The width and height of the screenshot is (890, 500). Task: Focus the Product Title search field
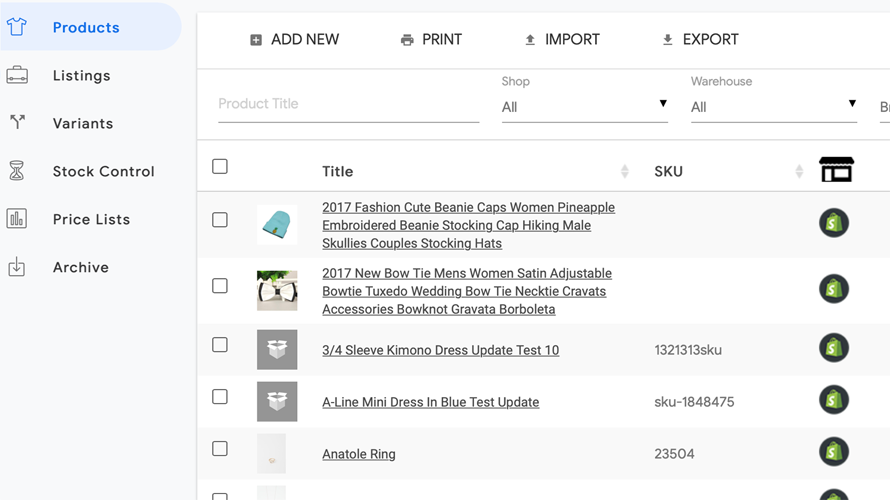pyautogui.click(x=348, y=104)
